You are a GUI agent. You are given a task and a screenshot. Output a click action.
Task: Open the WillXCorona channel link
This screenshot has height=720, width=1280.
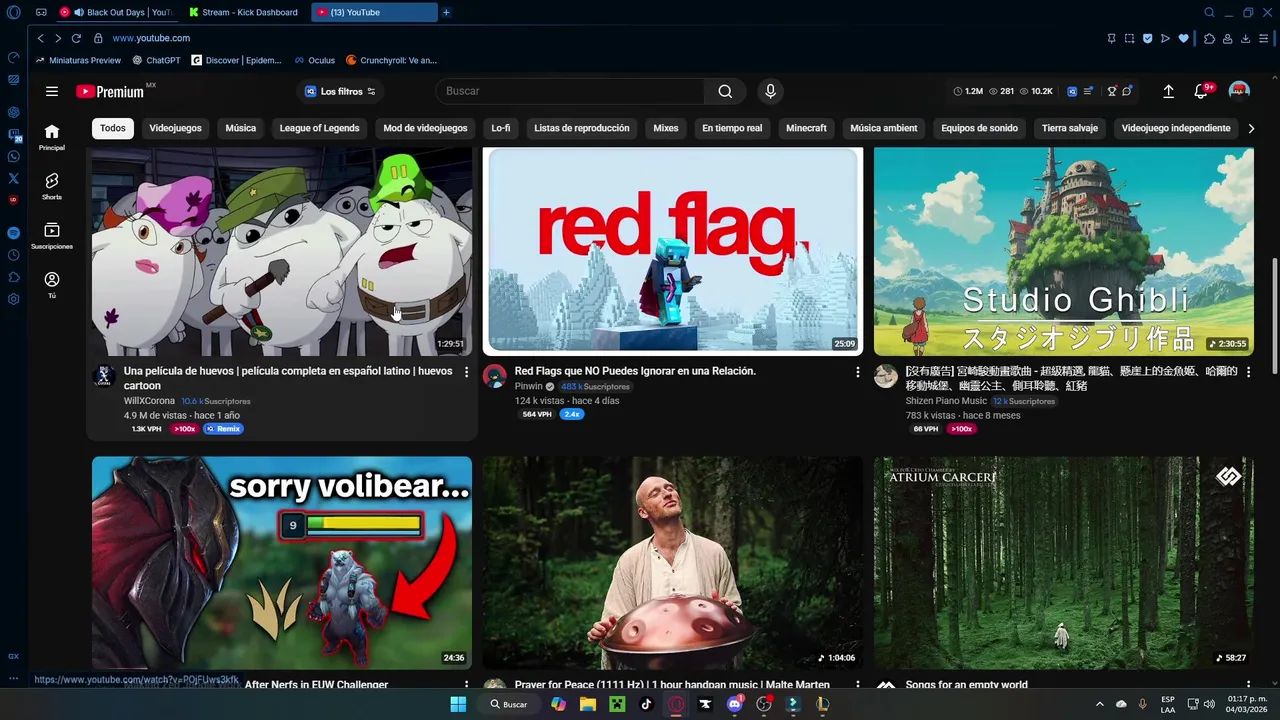pyautogui.click(x=149, y=401)
